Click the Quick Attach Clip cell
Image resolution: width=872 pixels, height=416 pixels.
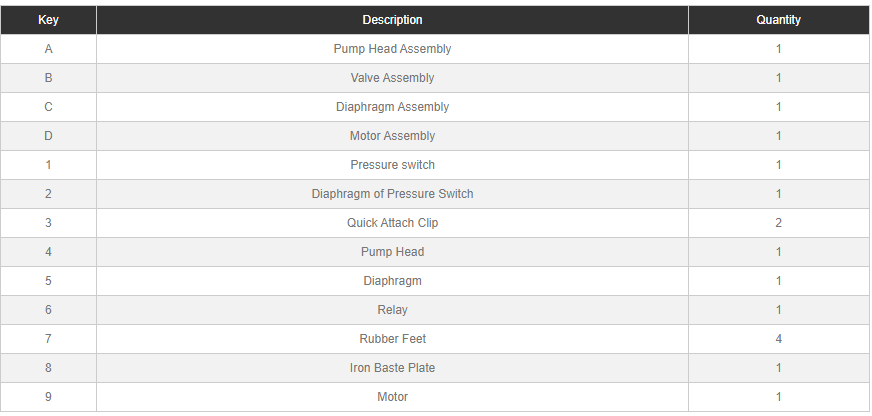pos(392,223)
